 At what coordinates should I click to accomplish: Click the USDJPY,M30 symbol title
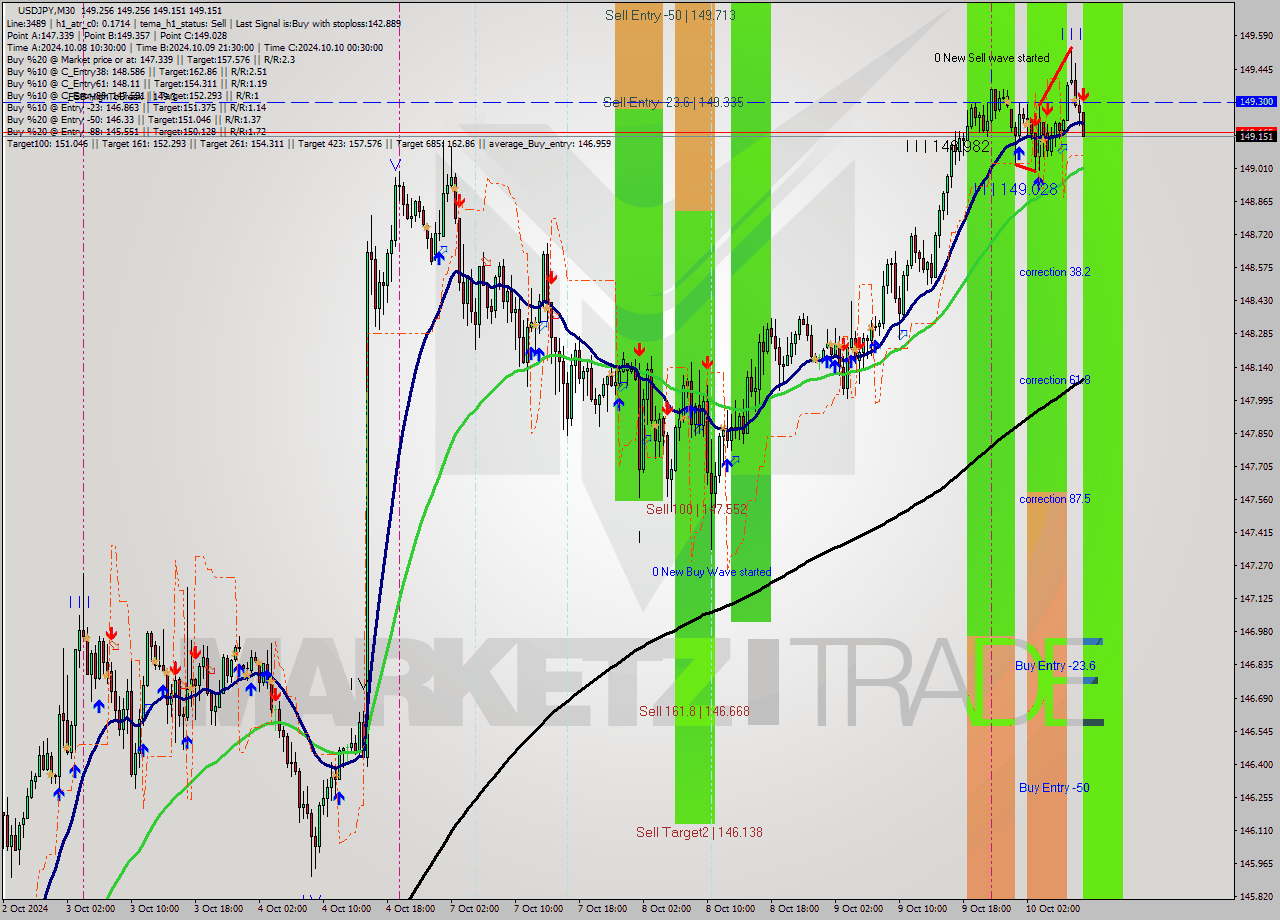48,10
